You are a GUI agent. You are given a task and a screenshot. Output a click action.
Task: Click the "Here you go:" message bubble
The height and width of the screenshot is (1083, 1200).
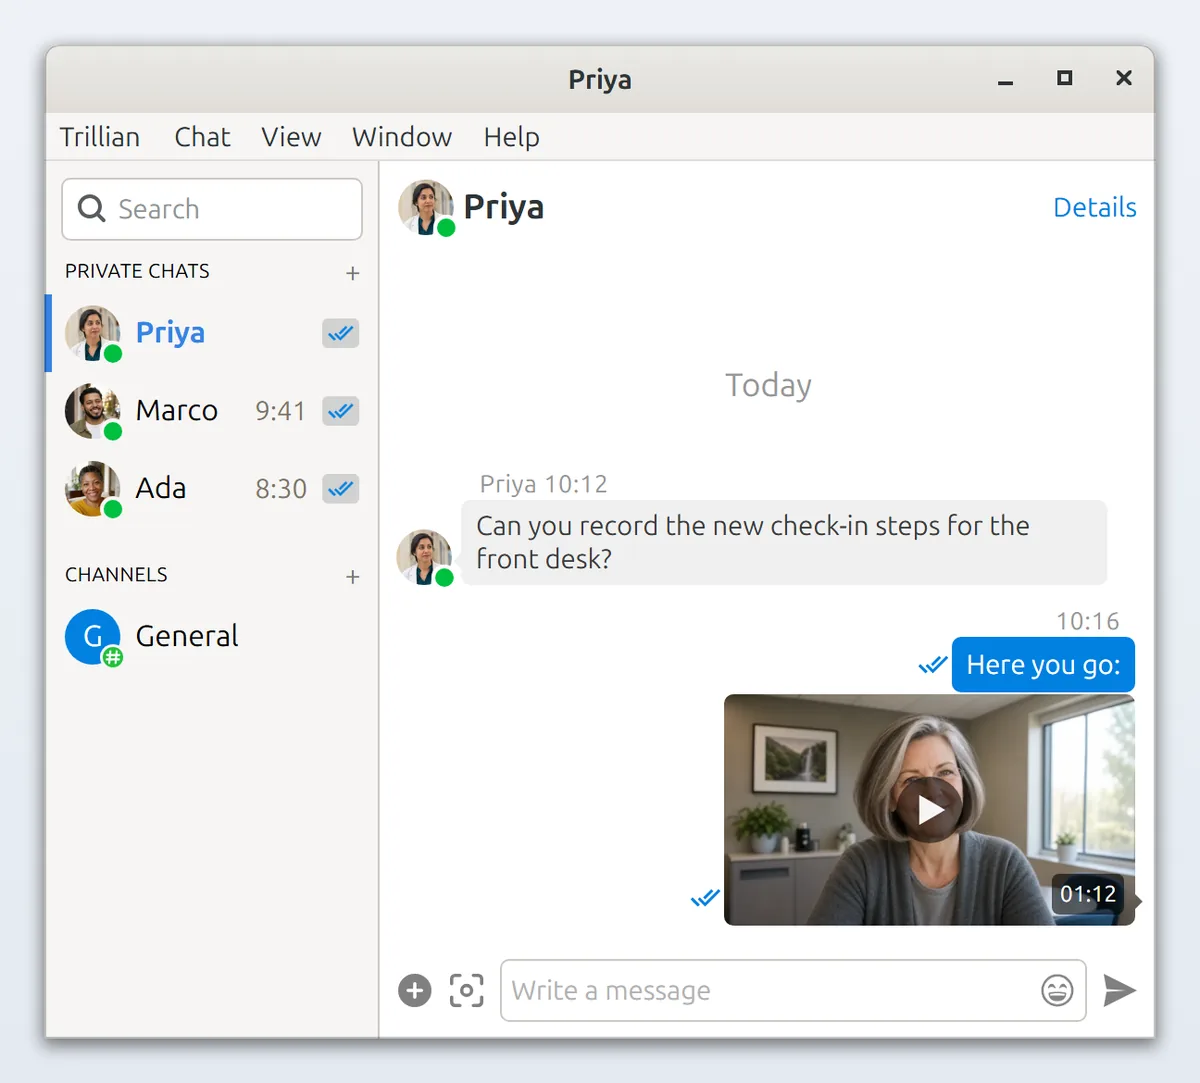1043,664
